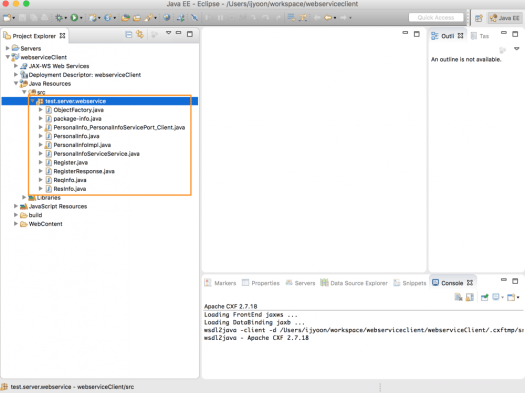
Task: Close the Outline view tab
Action: pos(460,35)
